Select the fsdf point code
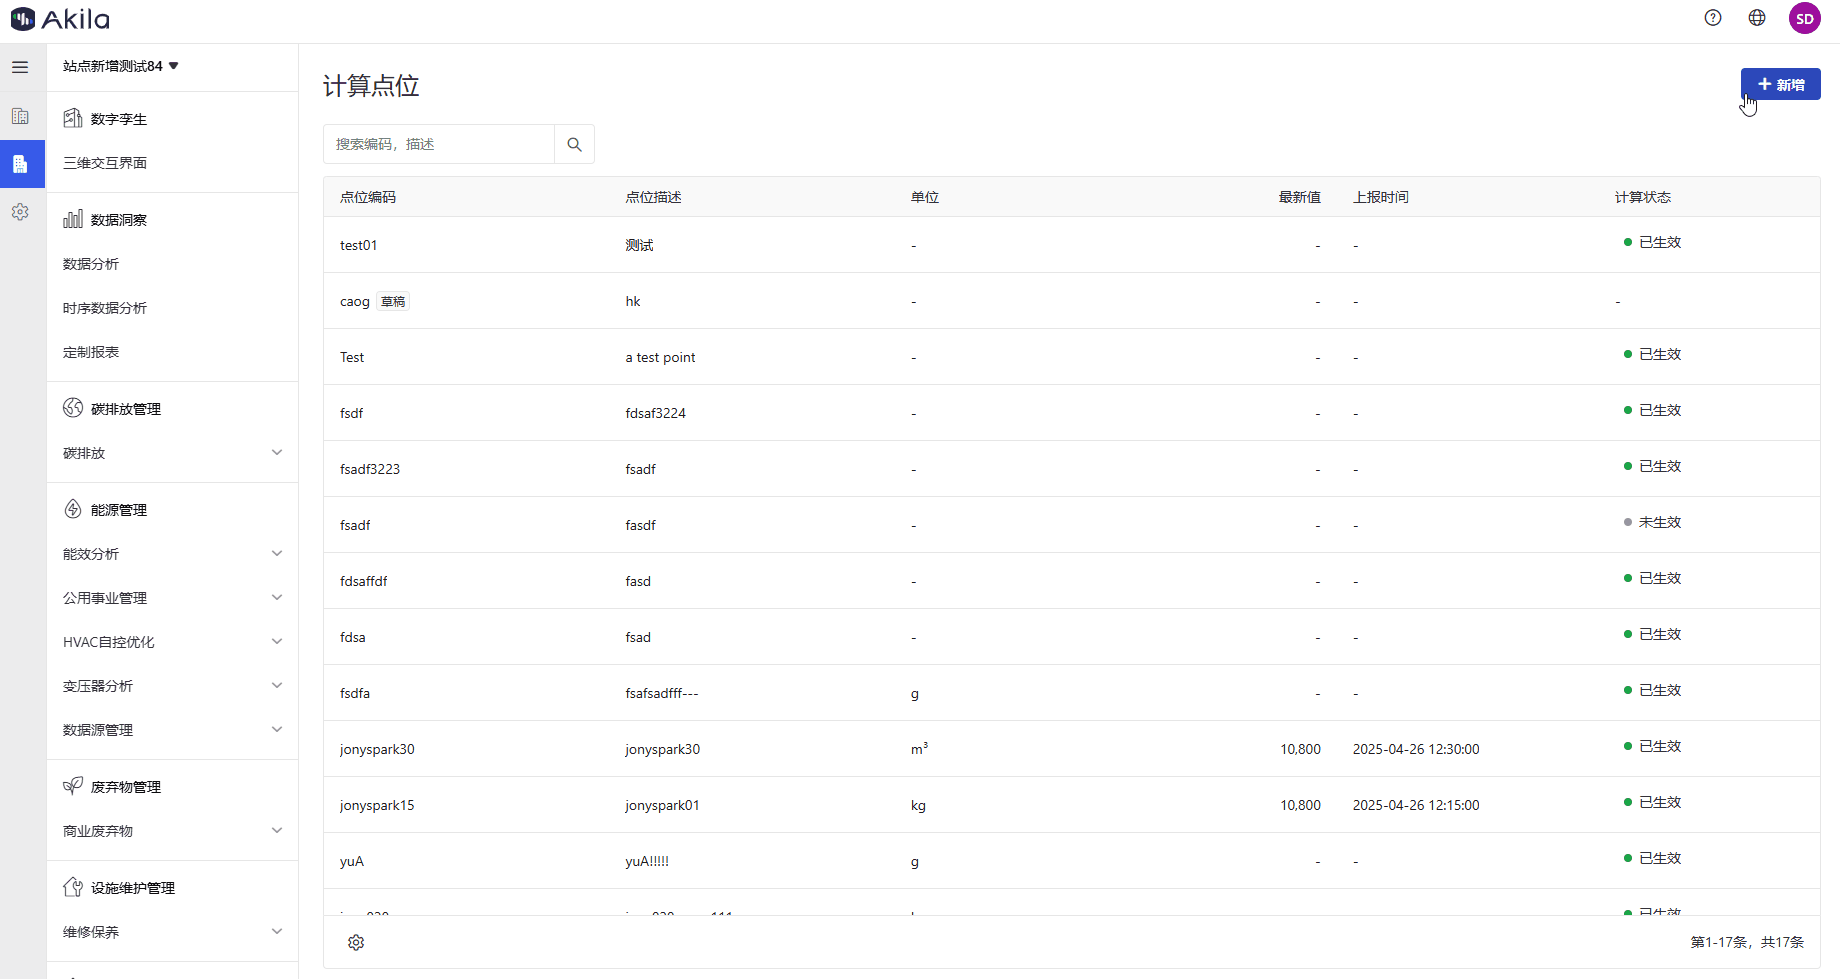The height and width of the screenshot is (979, 1840). click(x=352, y=413)
